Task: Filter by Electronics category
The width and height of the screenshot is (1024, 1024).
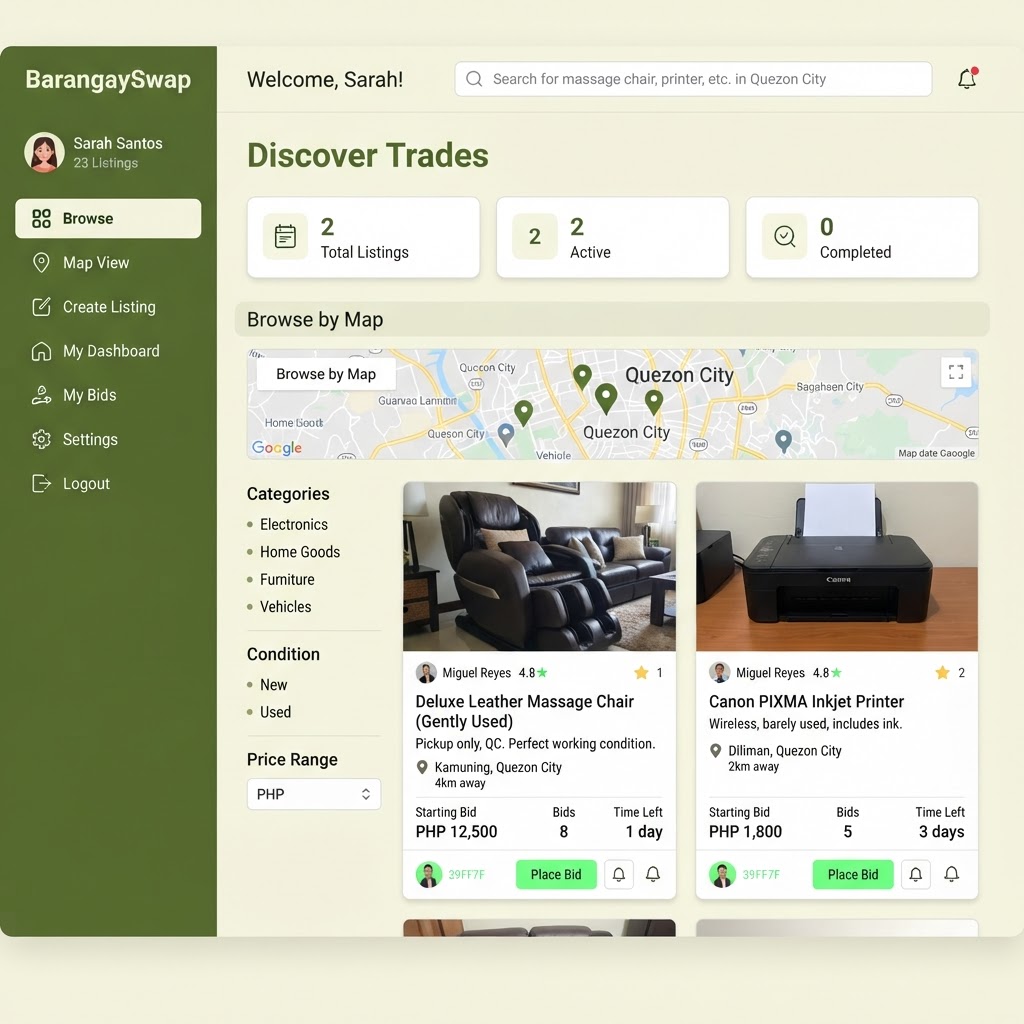Action: pos(294,524)
